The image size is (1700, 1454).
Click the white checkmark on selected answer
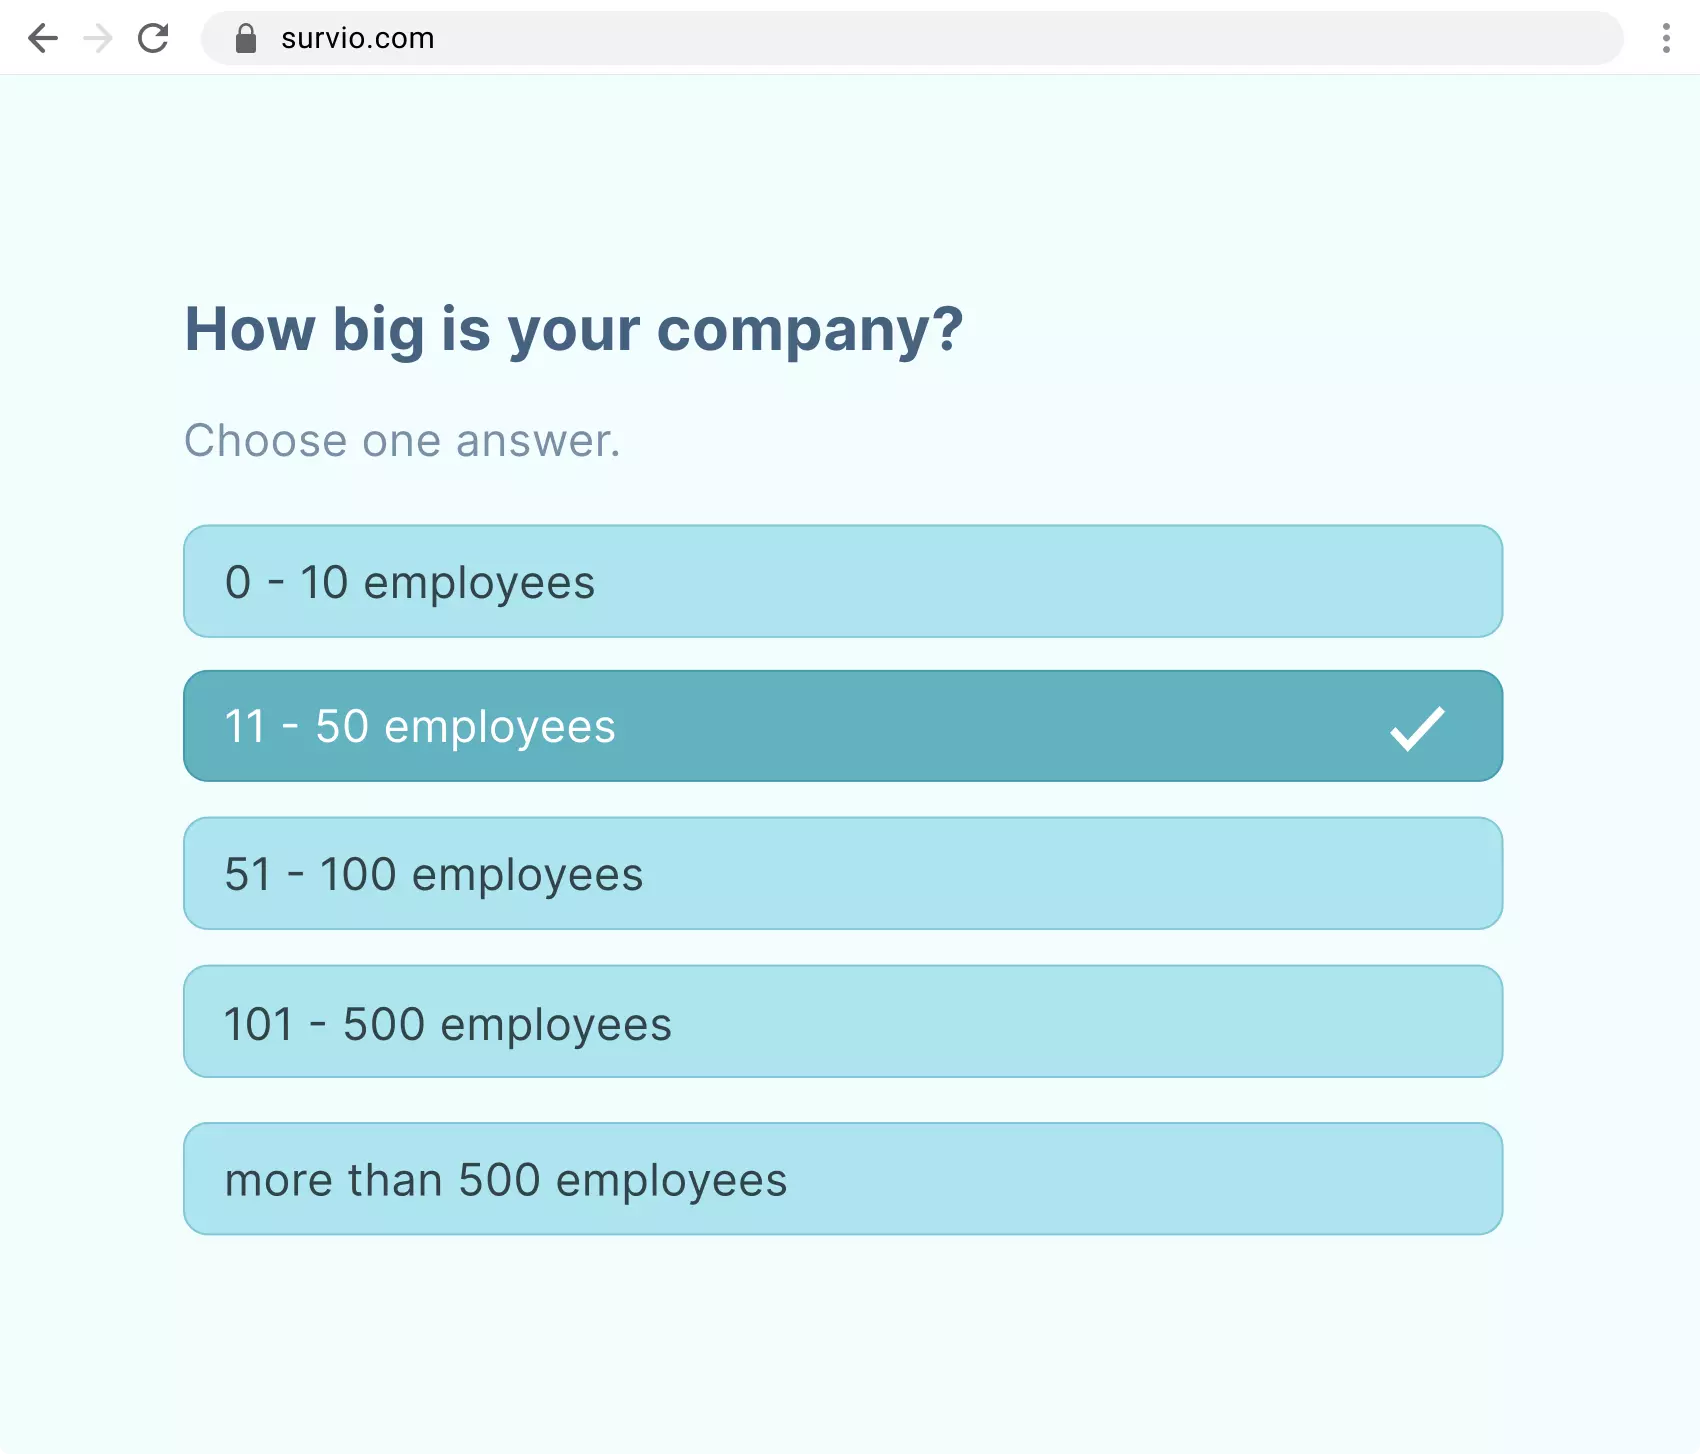tap(1417, 727)
